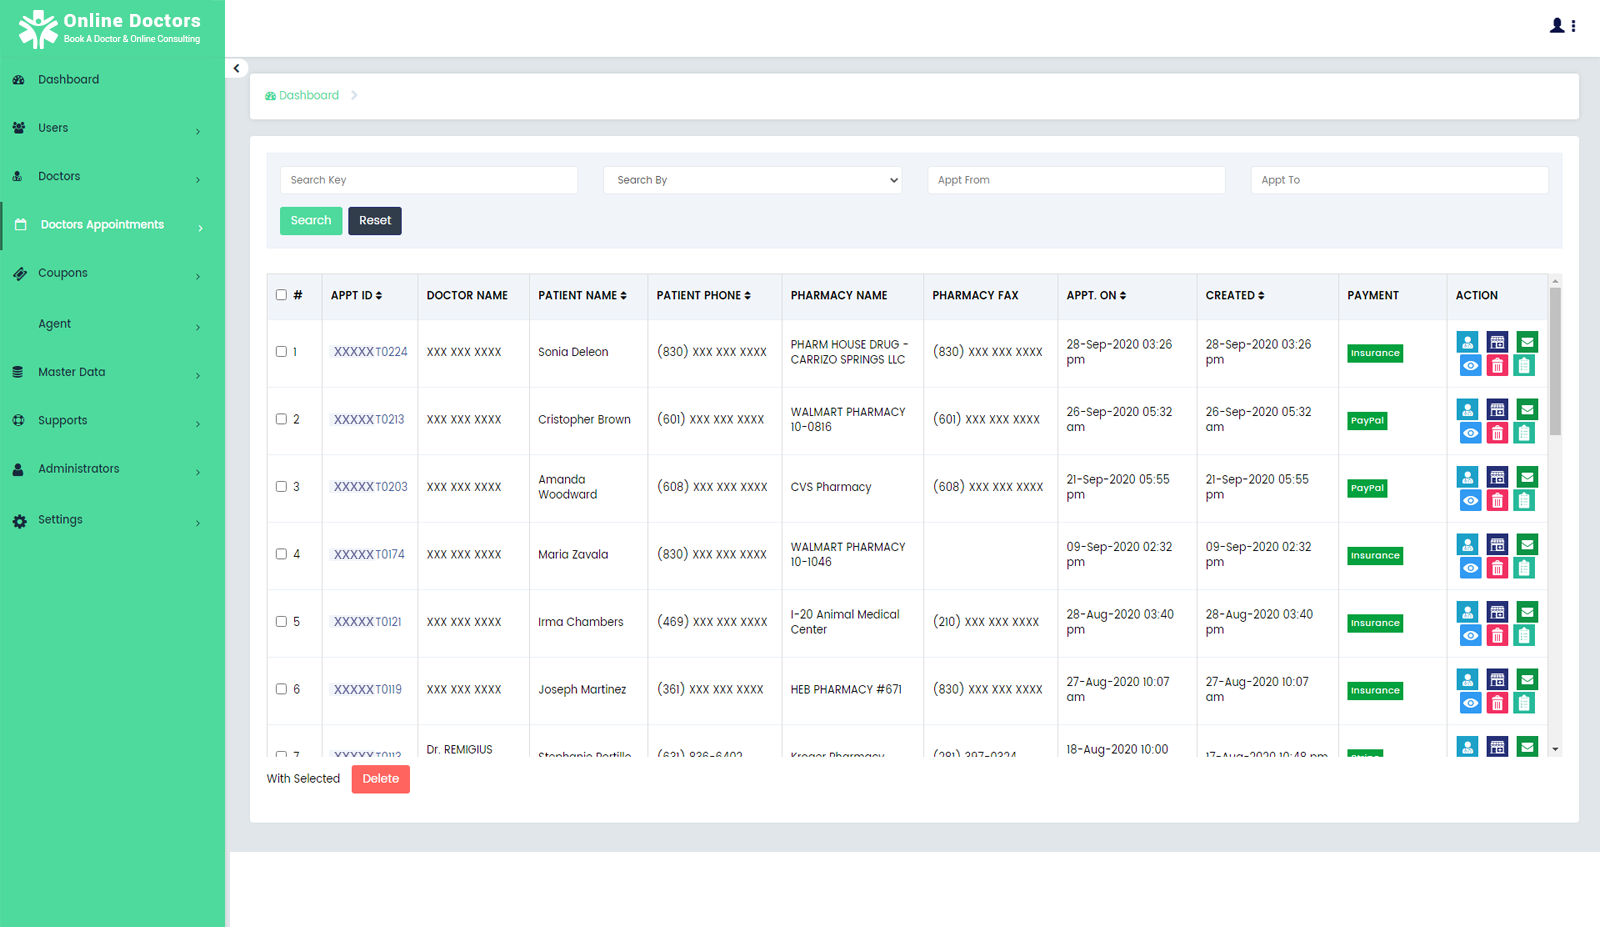Sort table by APPT ID column
Viewport: 1600px width, 927px height.
pyautogui.click(x=357, y=296)
